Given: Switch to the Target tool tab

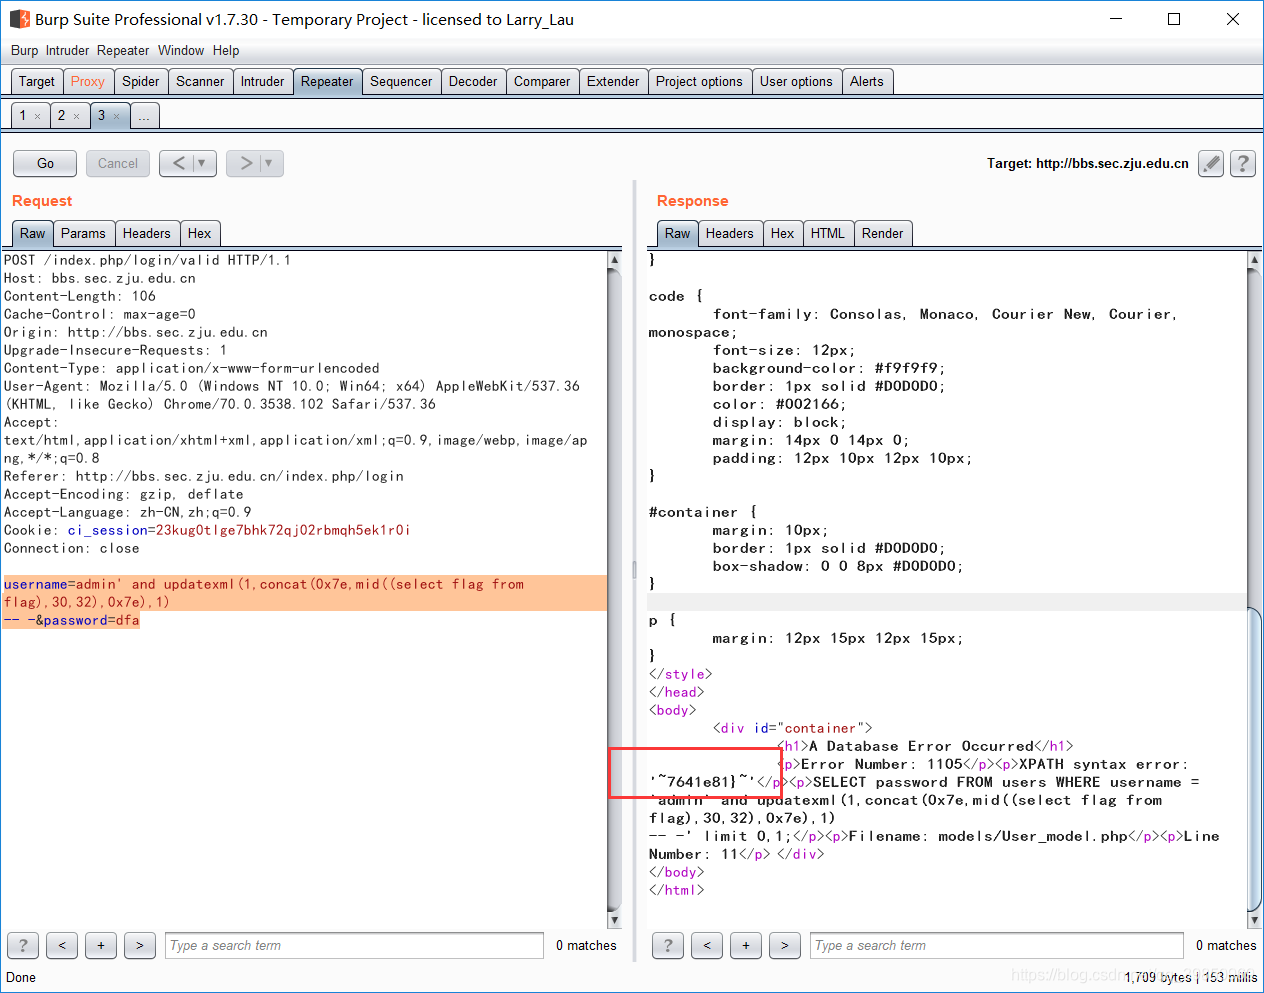Looking at the screenshot, I should pos(37,82).
